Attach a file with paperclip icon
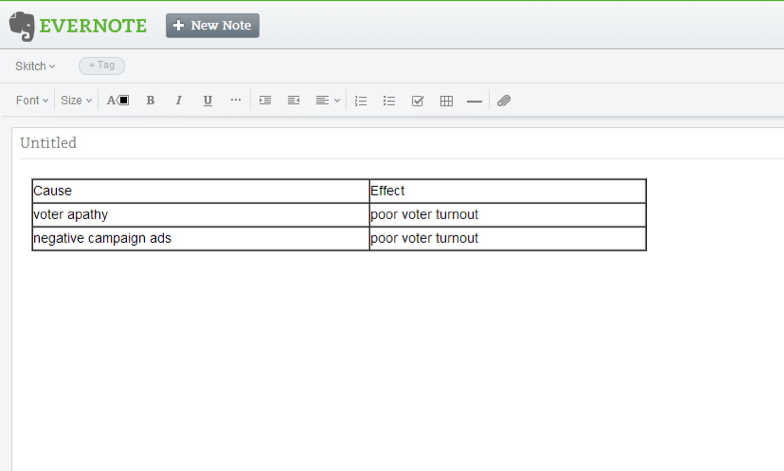The image size is (784, 471). [x=504, y=100]
